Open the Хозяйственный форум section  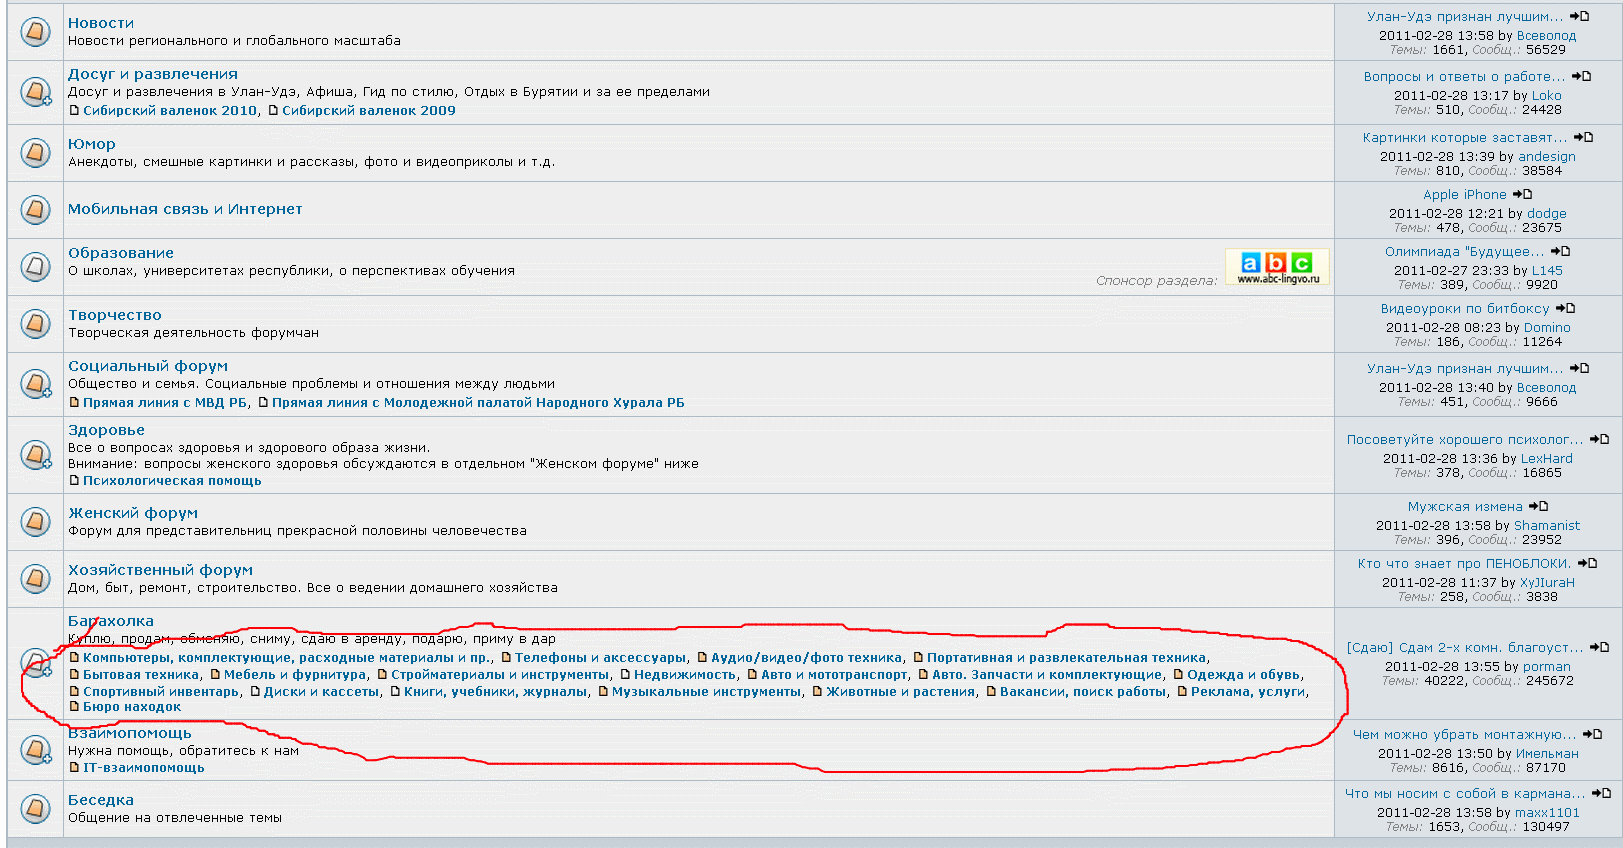pyautogui.click(x=161, y=570)
